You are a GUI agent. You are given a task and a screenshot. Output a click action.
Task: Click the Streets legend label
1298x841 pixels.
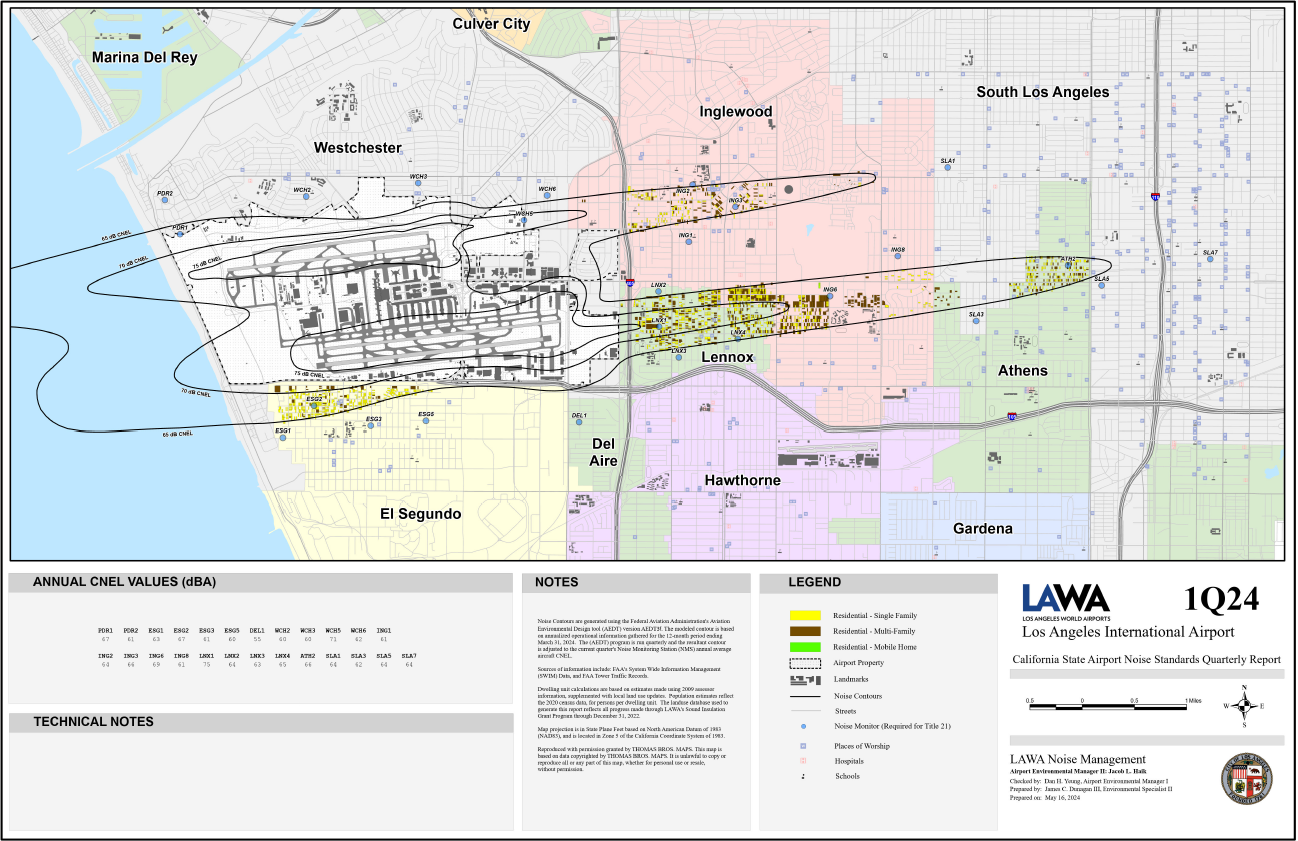tap(845, 711)
